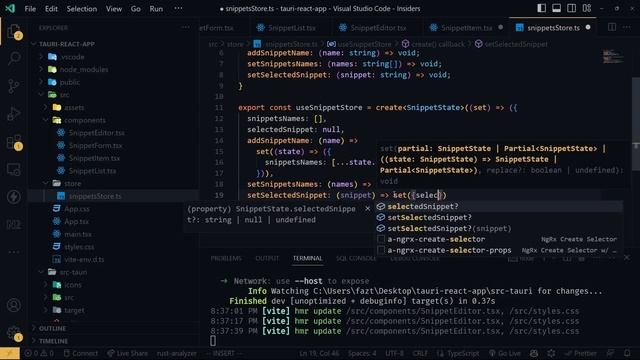Image resolution: width=640 pixels, height=360 pixels.
Task: Expand the TIMELINE section
Action: [53, 341]
